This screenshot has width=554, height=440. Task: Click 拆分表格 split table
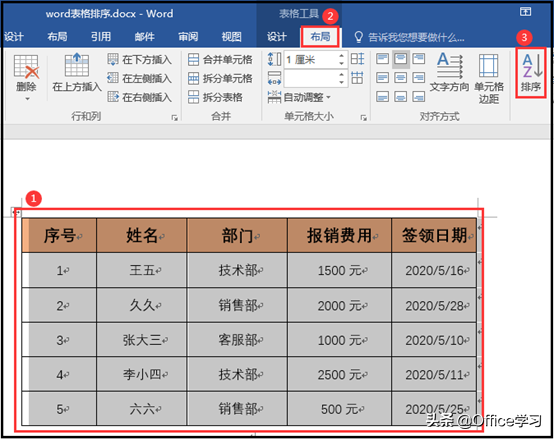215,97
